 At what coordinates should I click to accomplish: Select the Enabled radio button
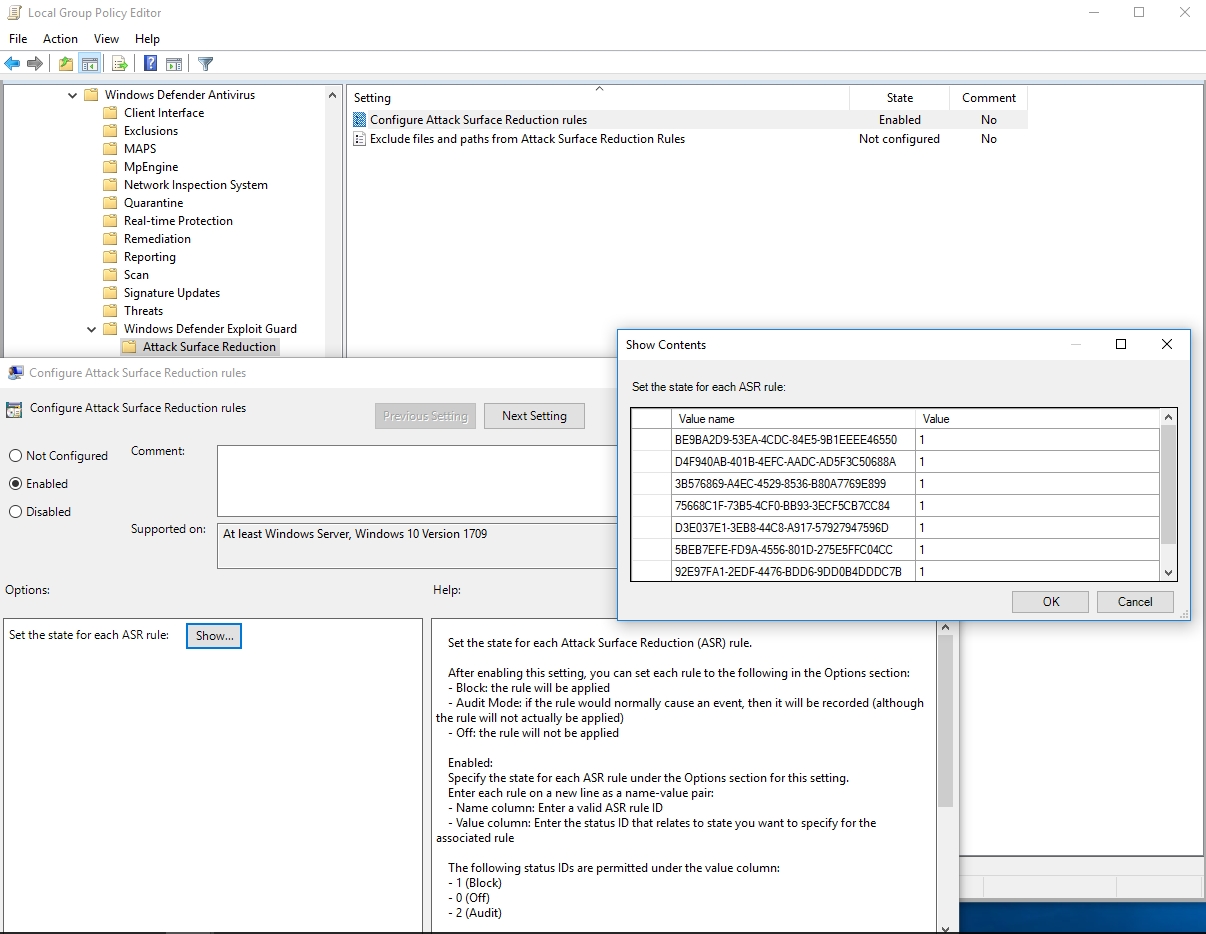click(15, 484)
